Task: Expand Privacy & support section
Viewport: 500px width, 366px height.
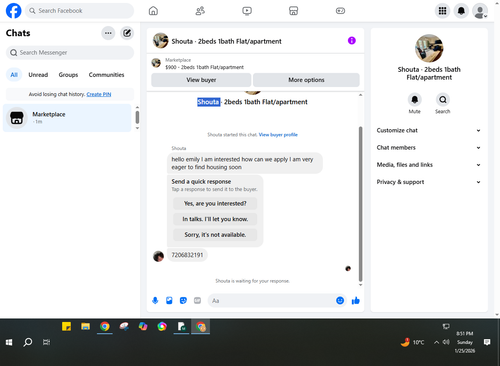Action: [429, 182]
